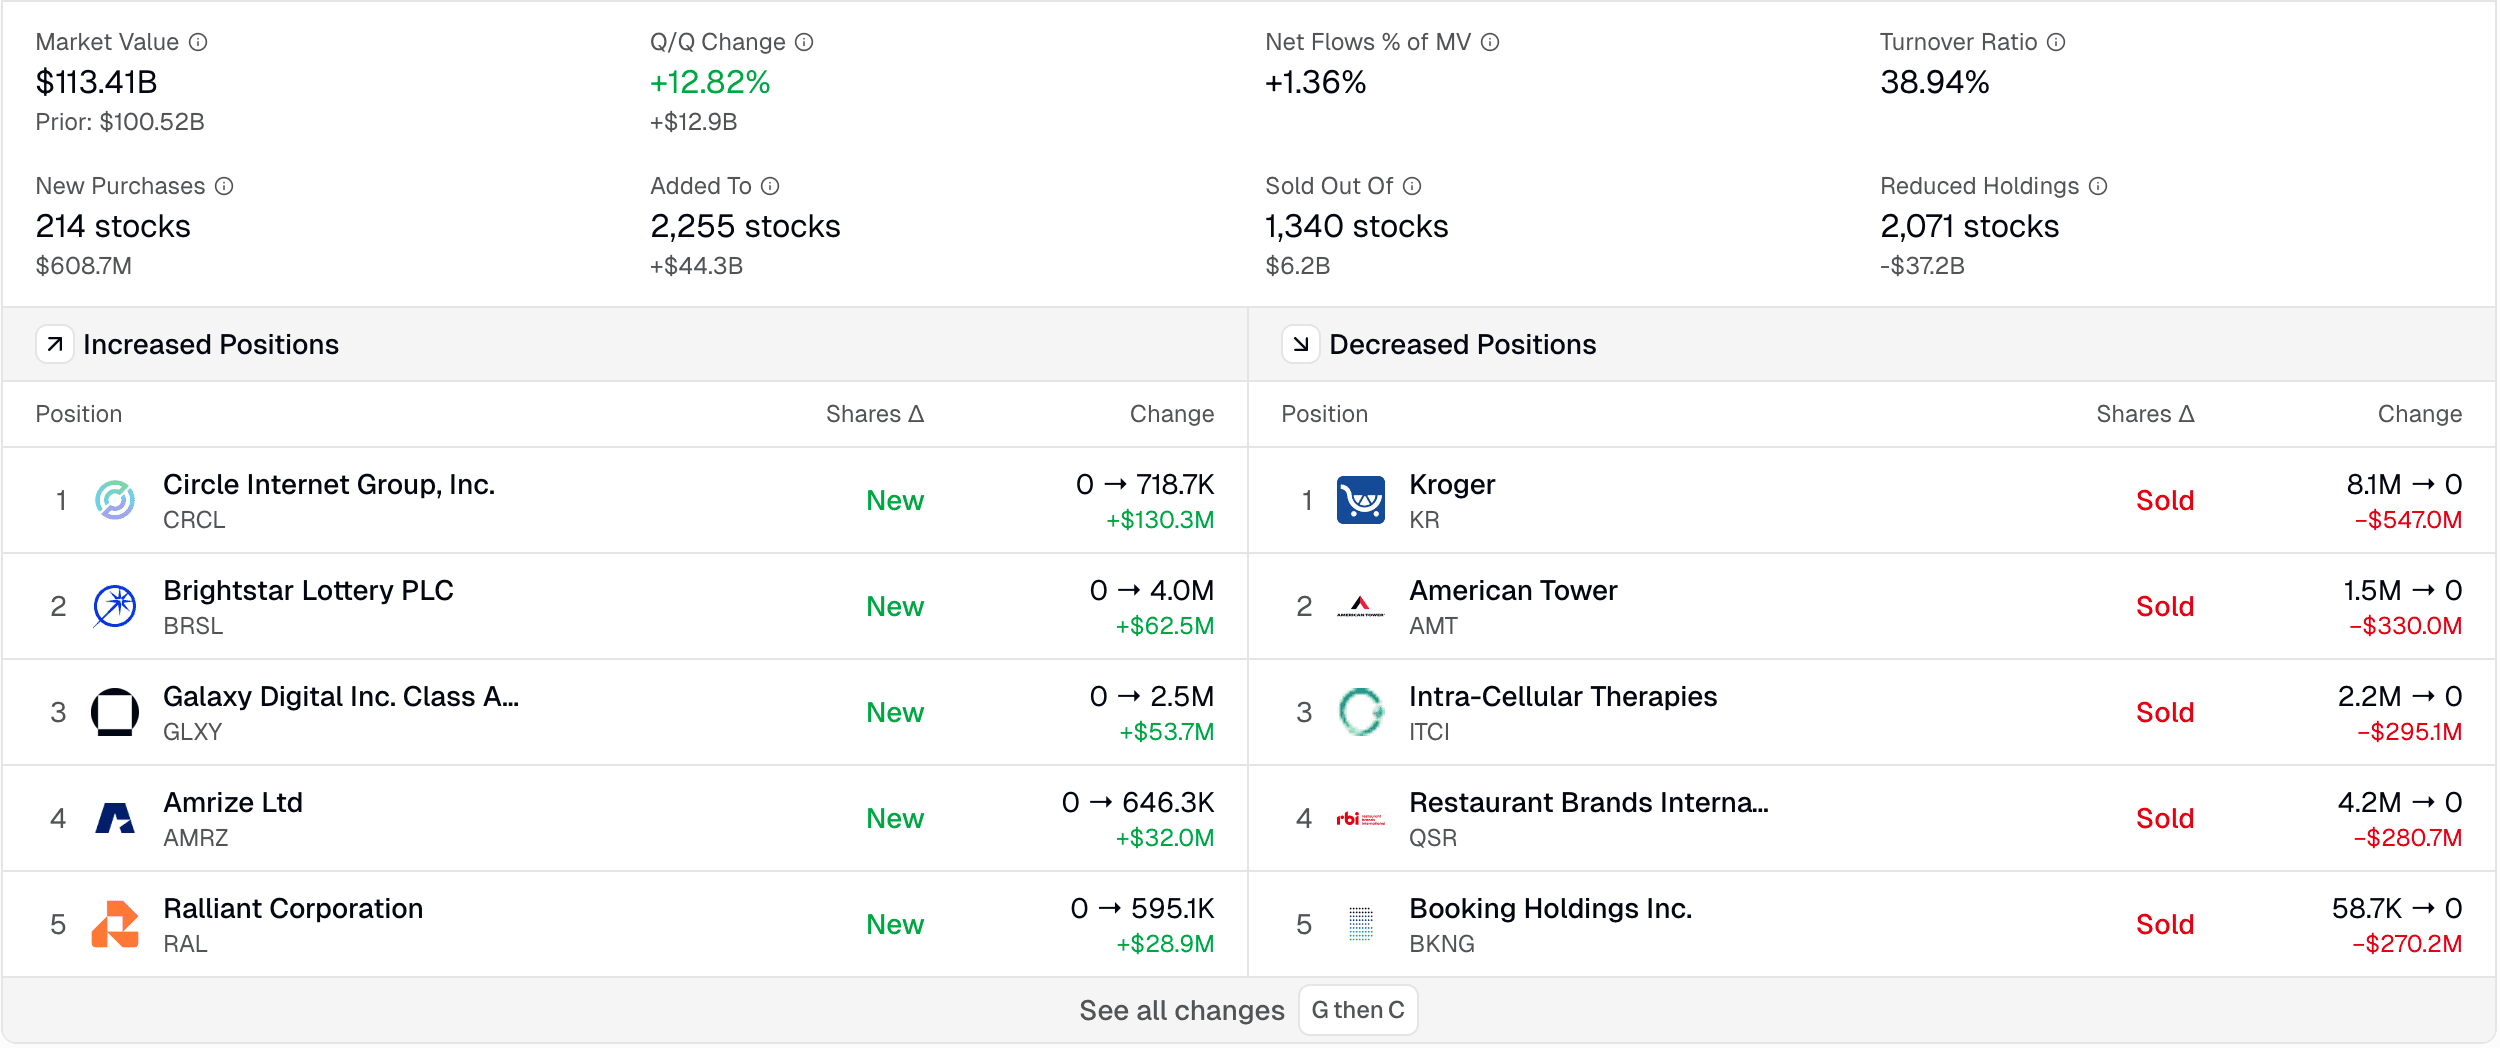The image size is (2500, 1048).
Task: Click the Net Flows % of MV info icon
Action: [1489, 42]
